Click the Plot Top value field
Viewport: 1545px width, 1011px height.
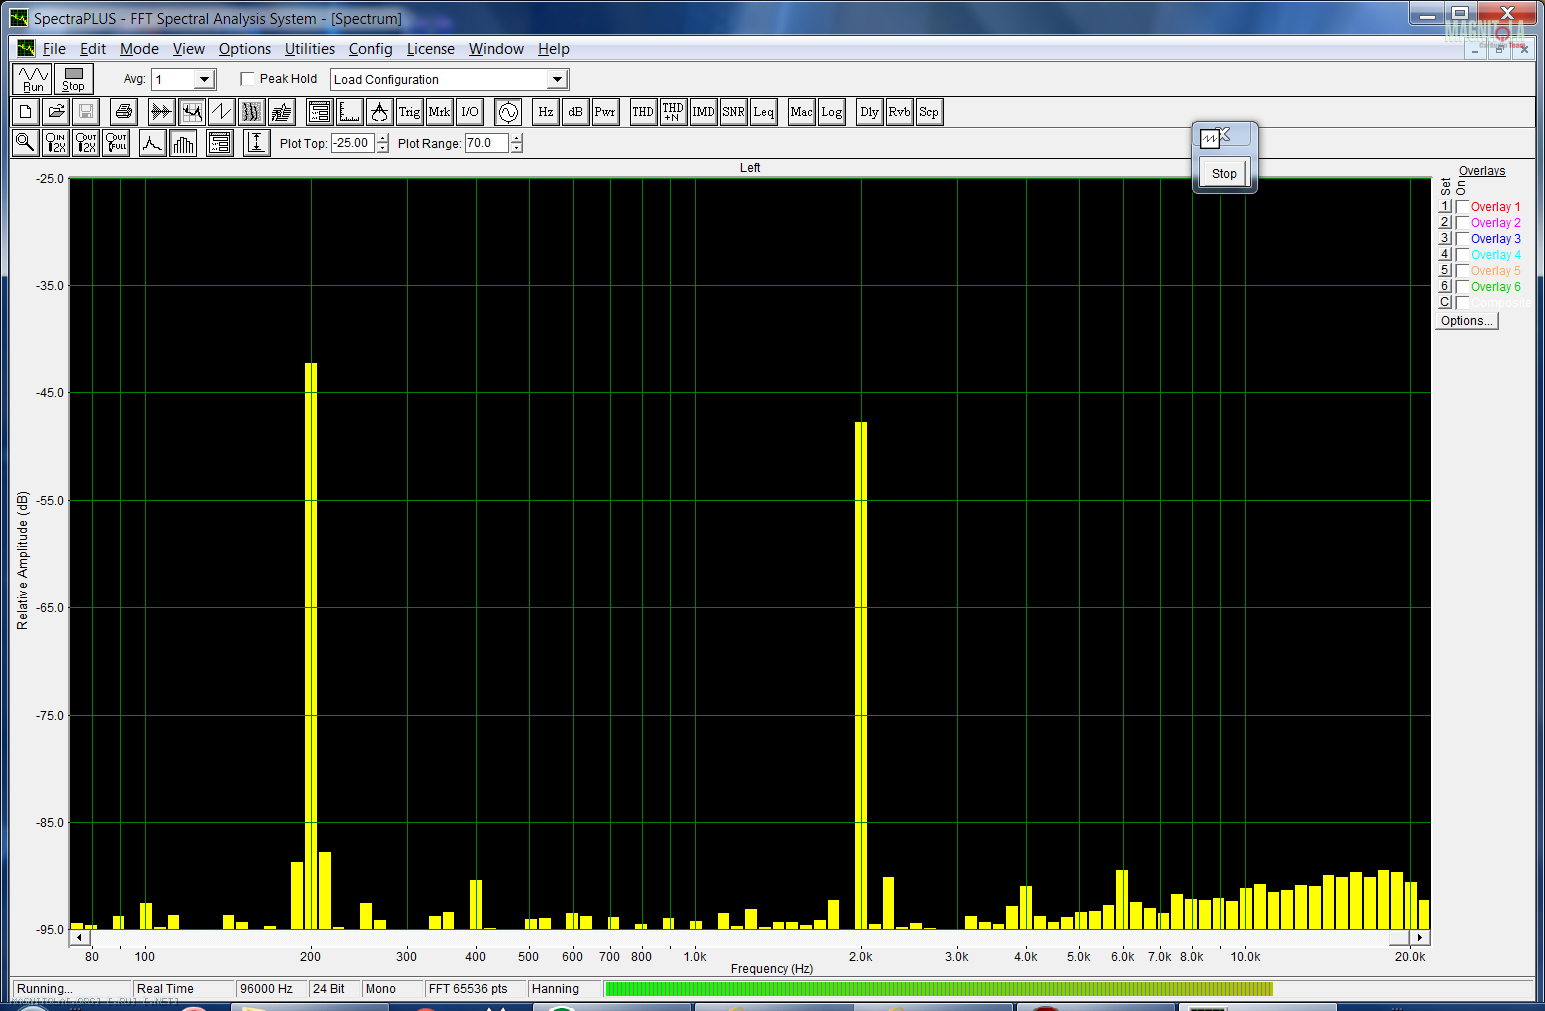(x=354, y=143)
